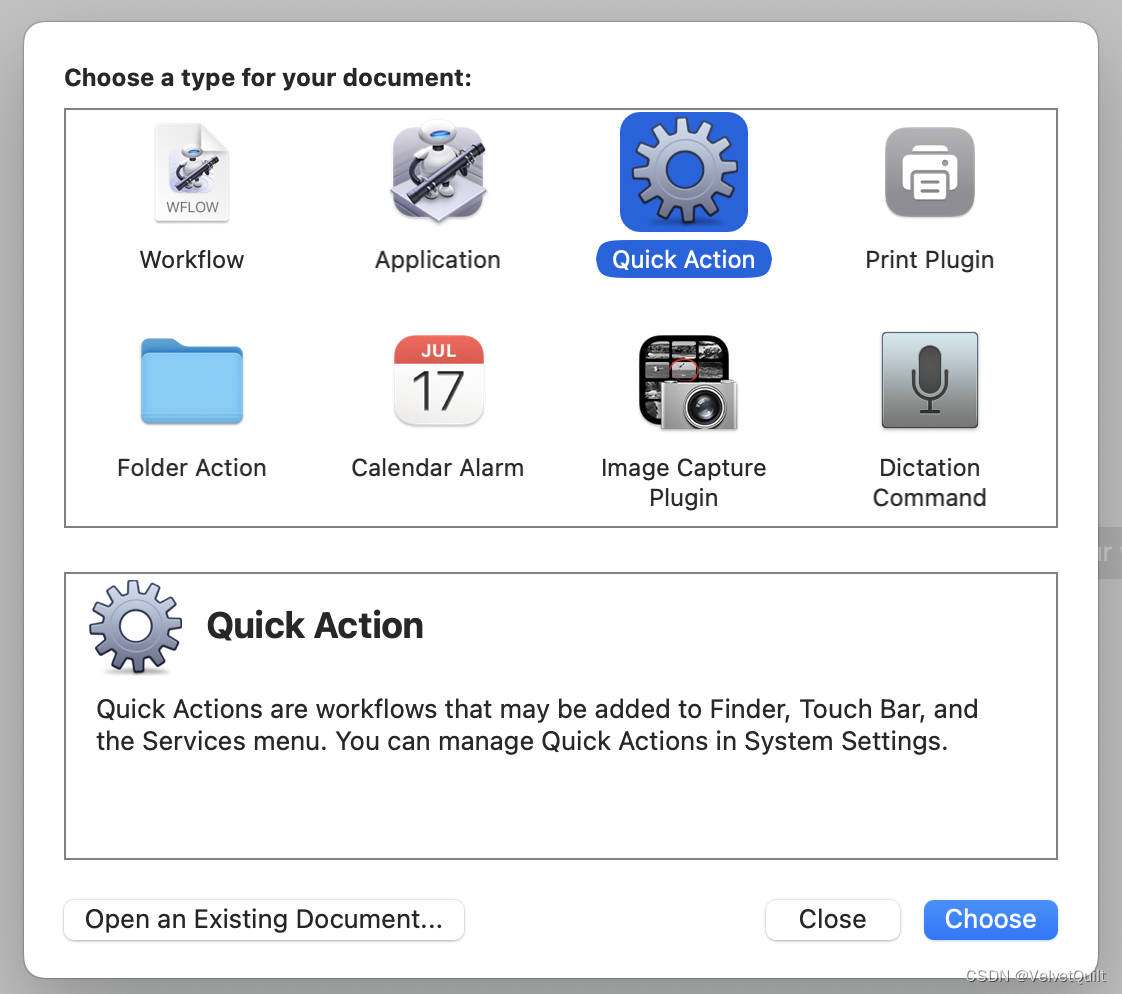Image resolution: width=1122 pixels, height=994 pixels.
Task: Click the selected "Quick Action" label
Action: click(x=684, y=259)
